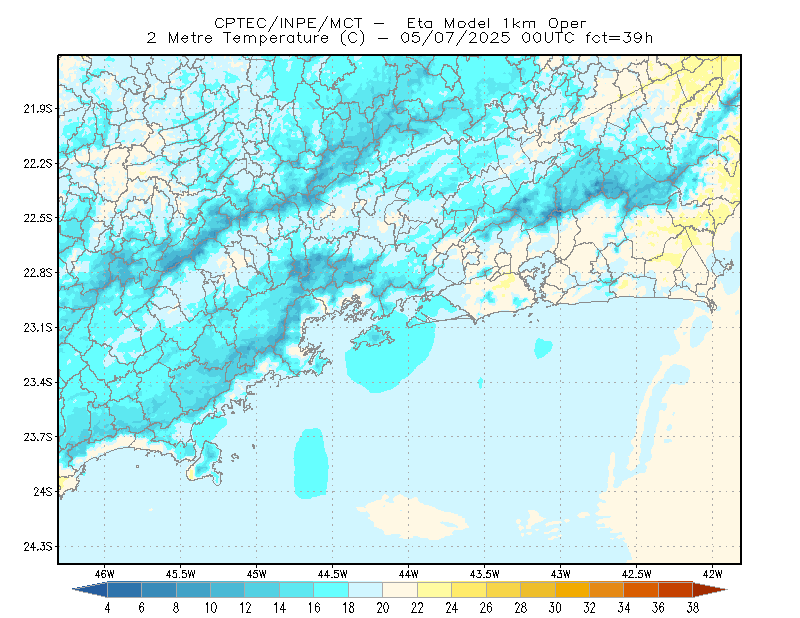Click the 43.5W longitude axis label

(484, 574)
